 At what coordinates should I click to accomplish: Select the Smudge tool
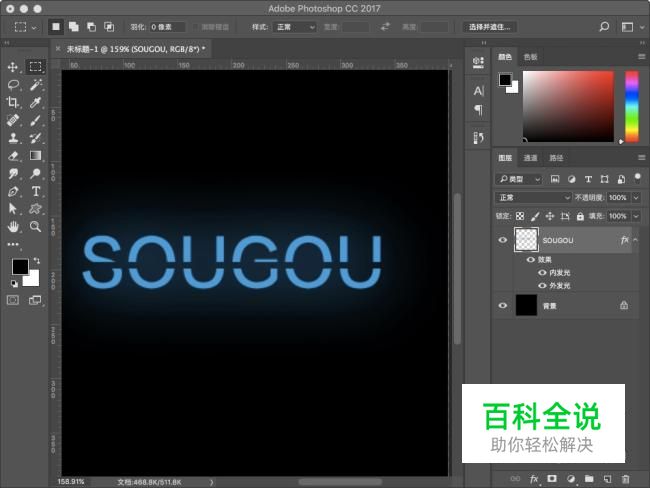click(x=13, y=173)
